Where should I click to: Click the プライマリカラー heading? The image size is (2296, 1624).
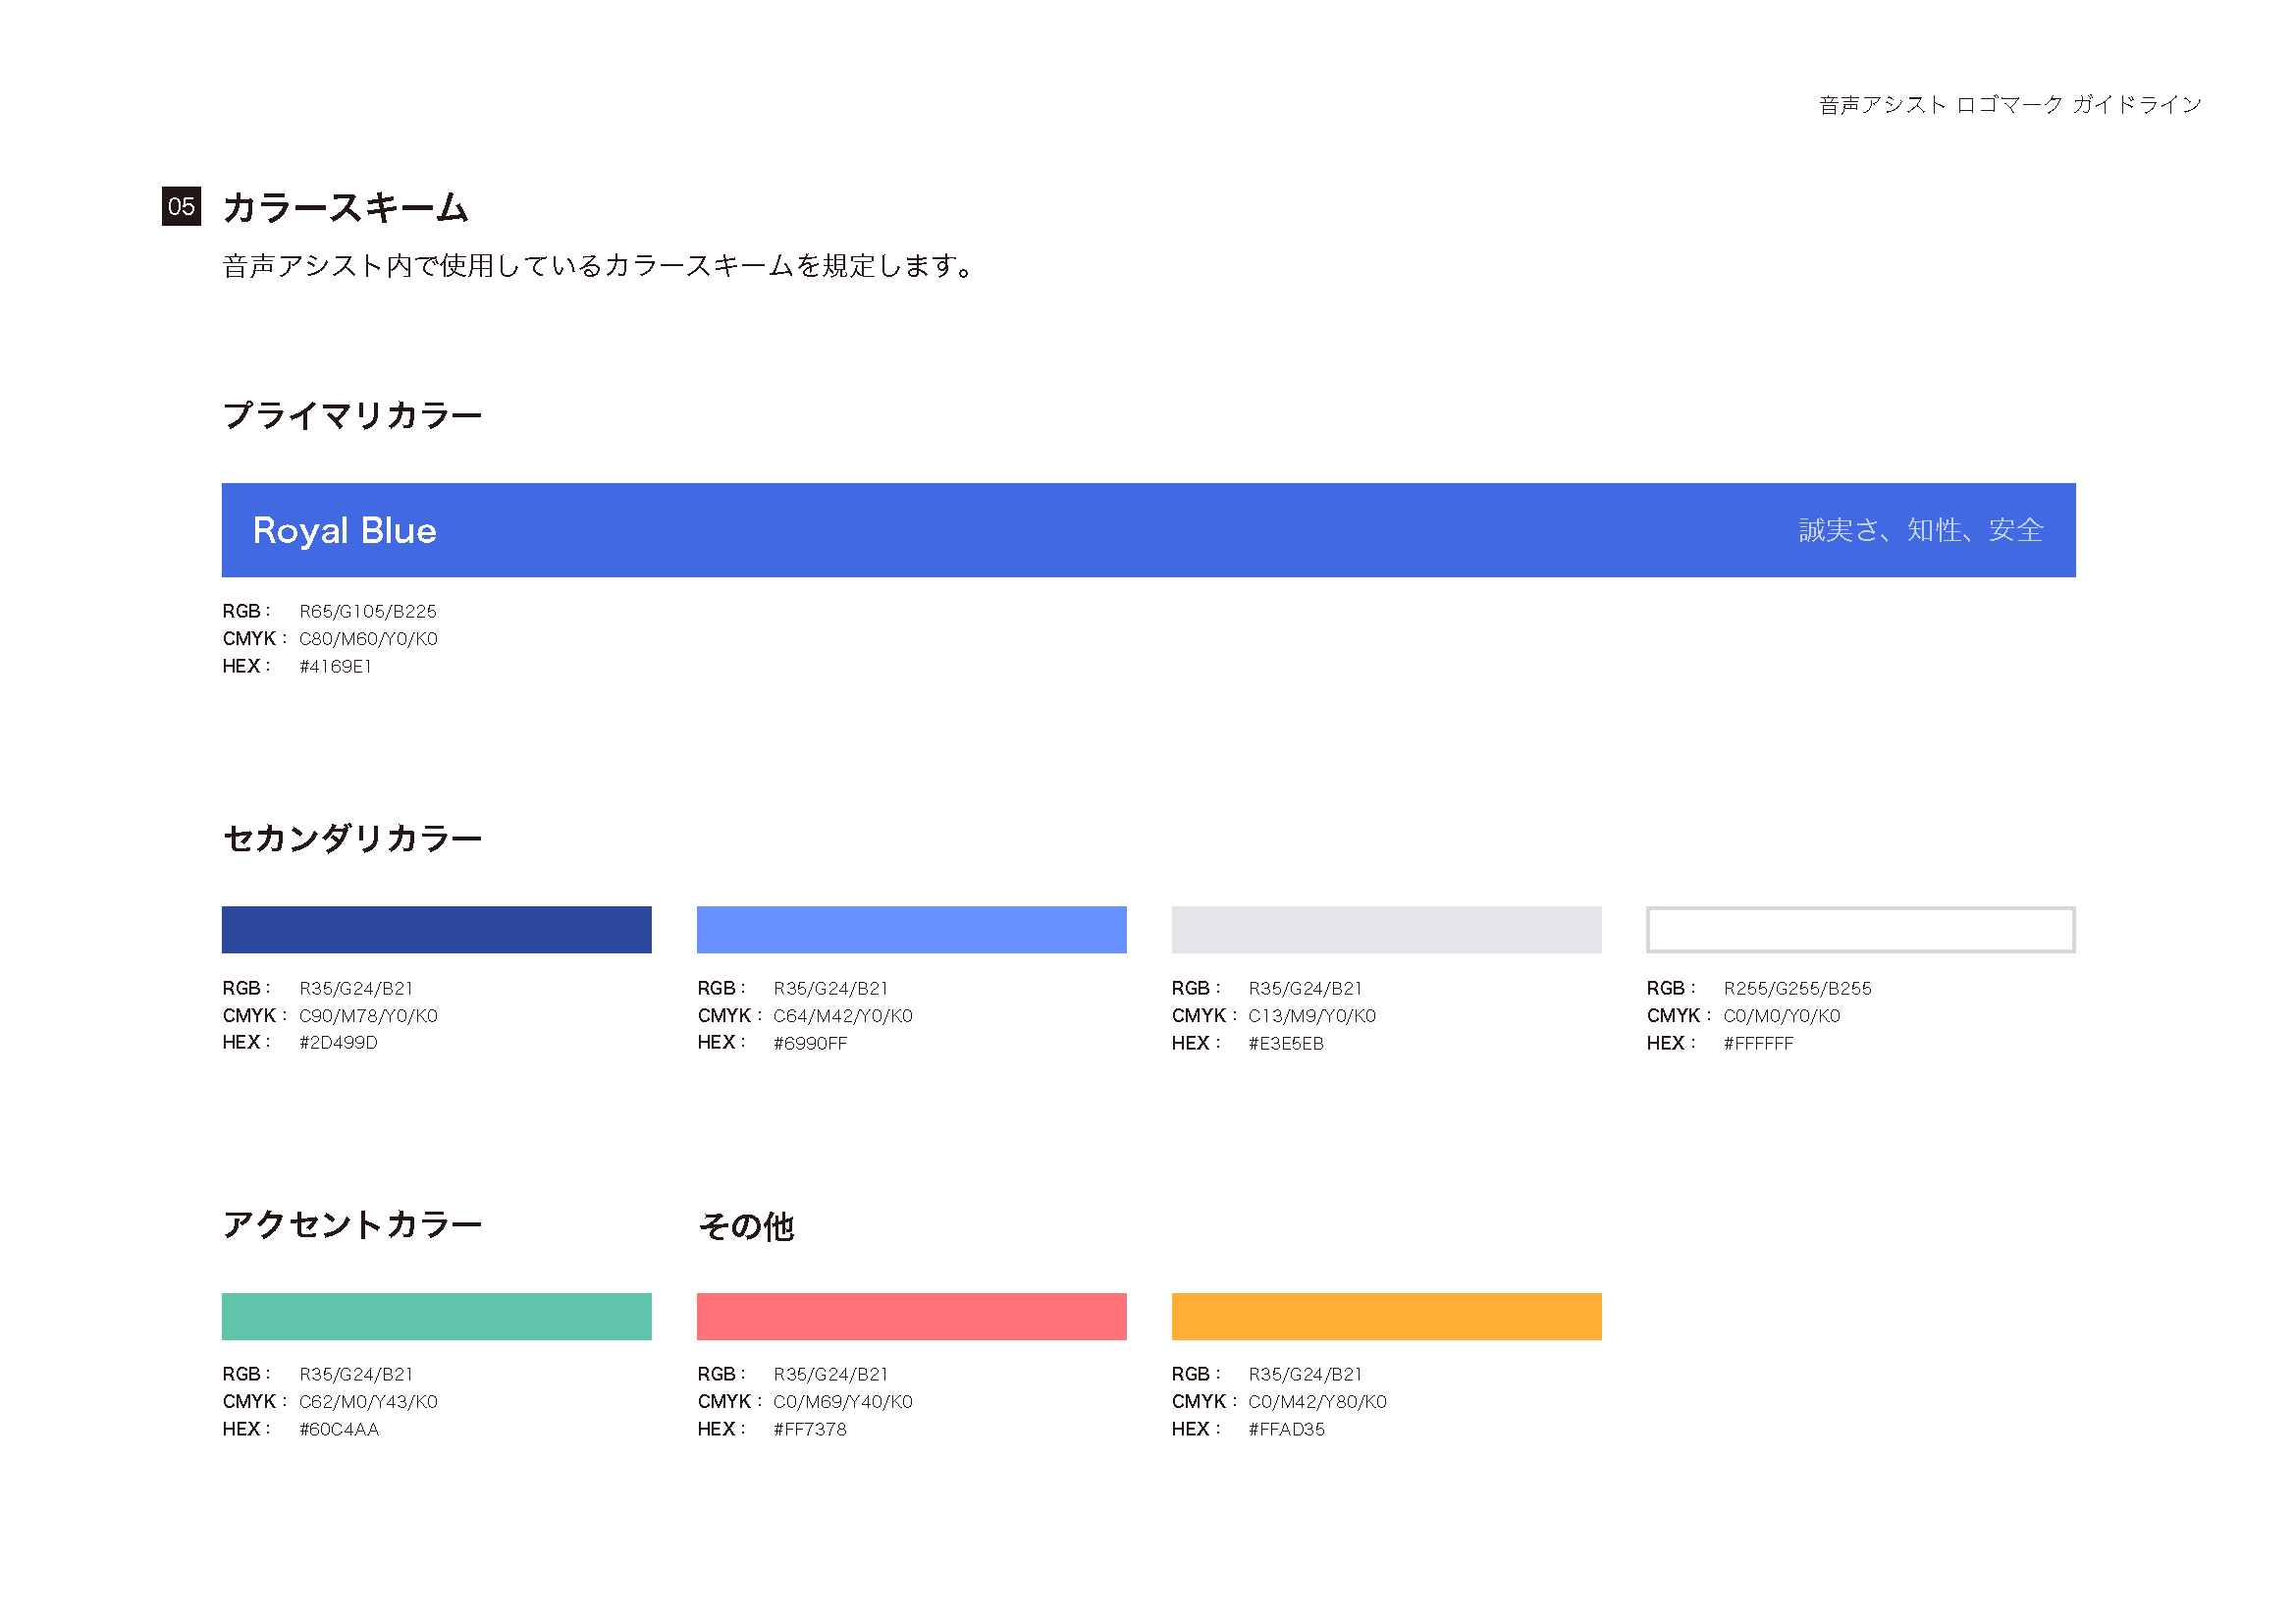(x=352, y=415)
